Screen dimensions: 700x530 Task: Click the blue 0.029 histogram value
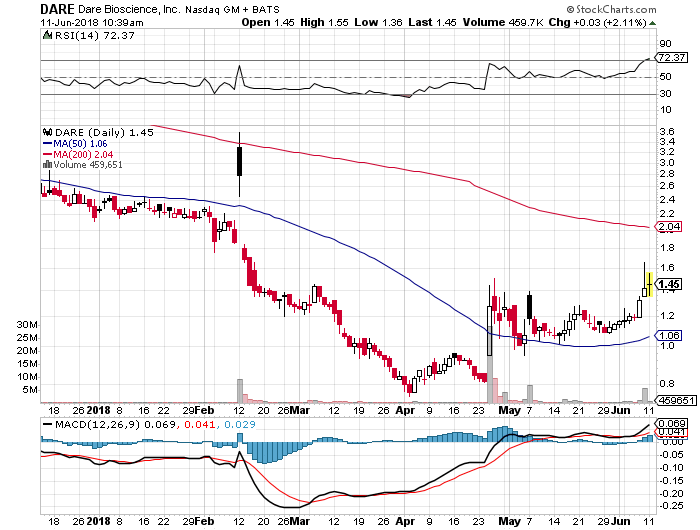coord(240,424)
